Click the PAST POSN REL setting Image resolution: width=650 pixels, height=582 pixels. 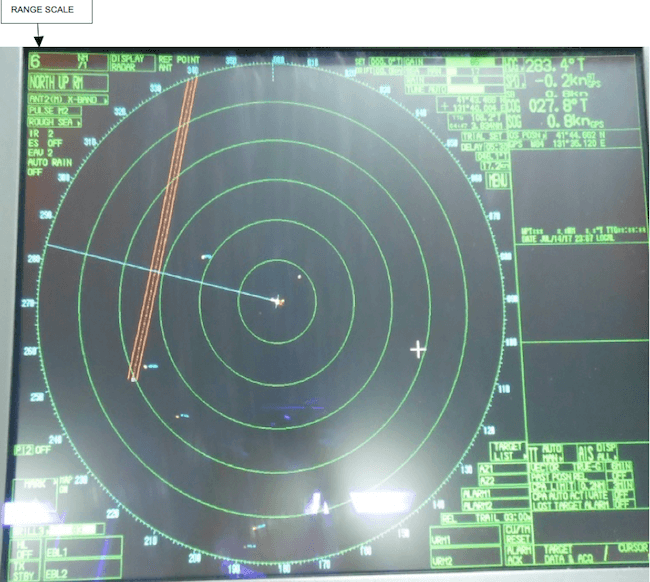coord(567,476)
